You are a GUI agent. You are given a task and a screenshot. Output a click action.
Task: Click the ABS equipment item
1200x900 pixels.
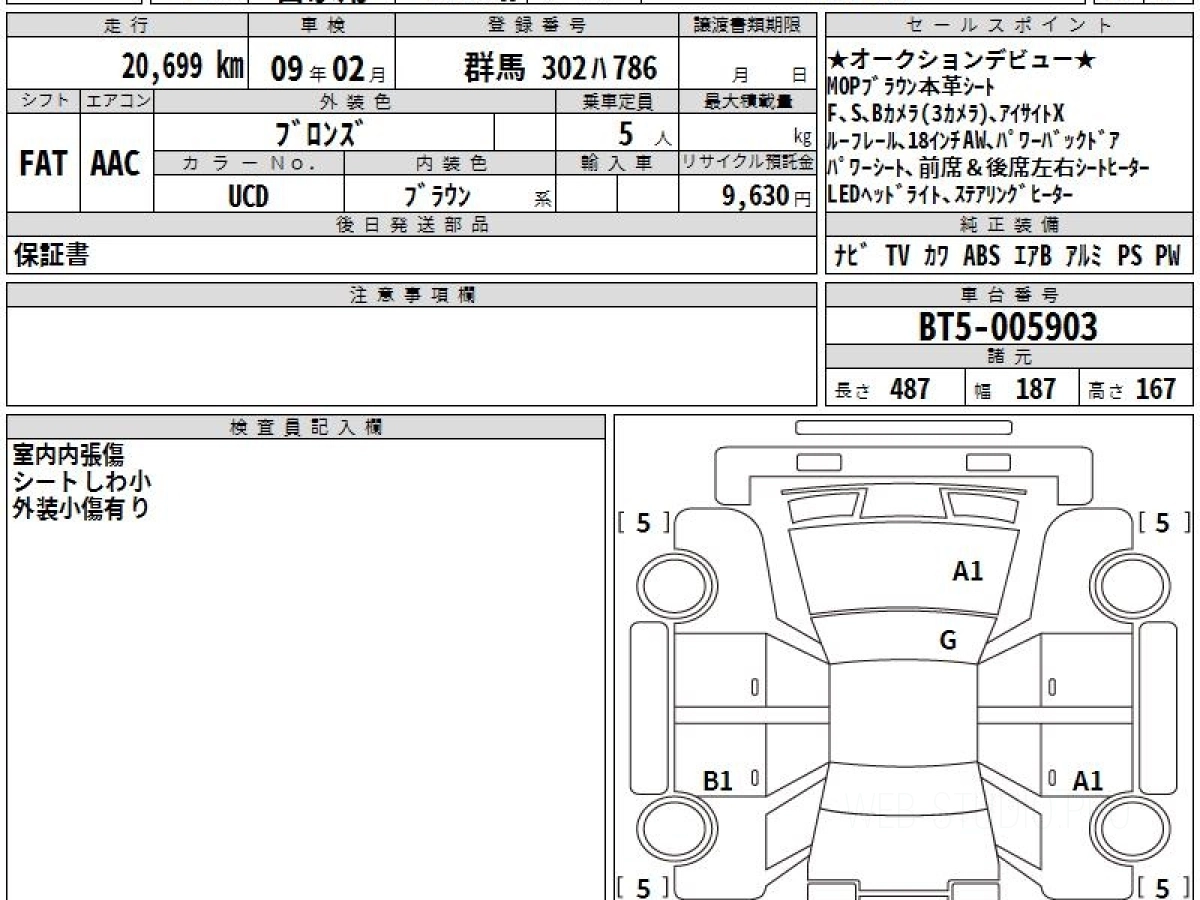pyautogui.click(x=981, y=256)
